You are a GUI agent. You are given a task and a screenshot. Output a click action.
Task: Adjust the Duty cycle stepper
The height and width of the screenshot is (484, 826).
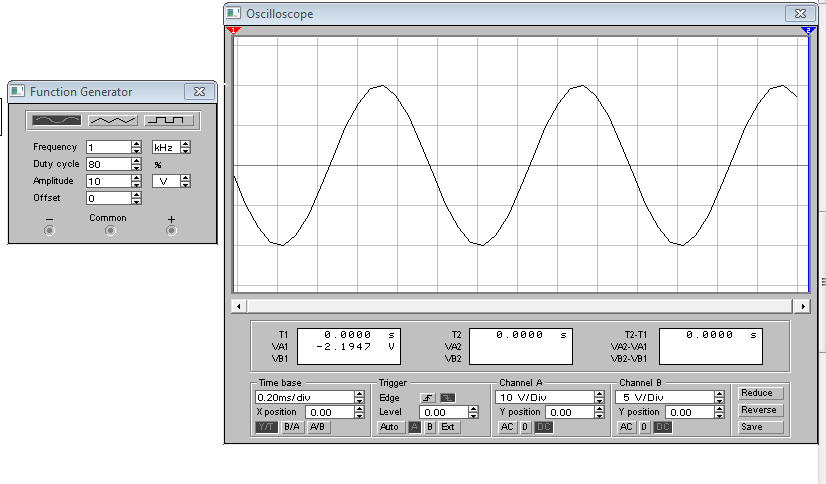pos(136,164)
